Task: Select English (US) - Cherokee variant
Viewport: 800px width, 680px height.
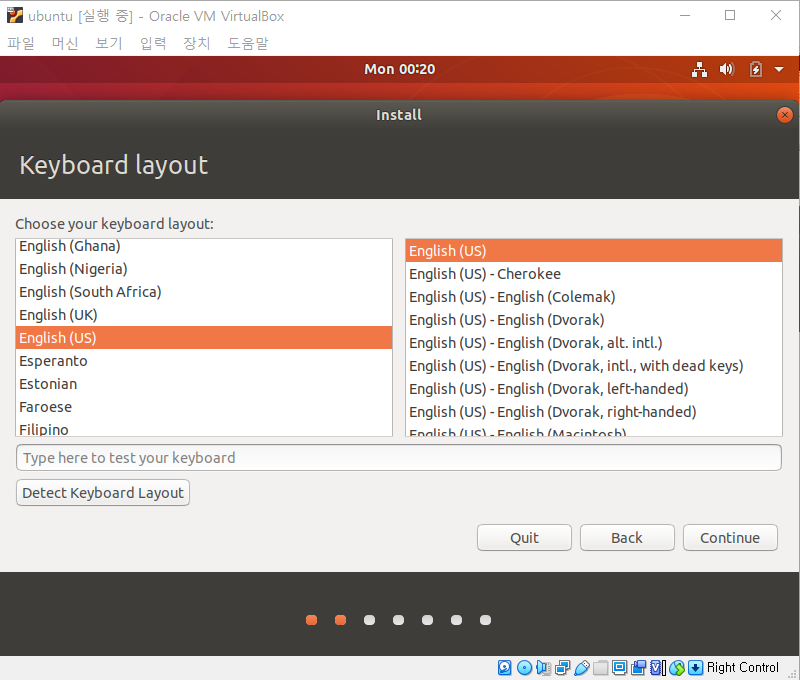Action: click(x=594, y=274)
